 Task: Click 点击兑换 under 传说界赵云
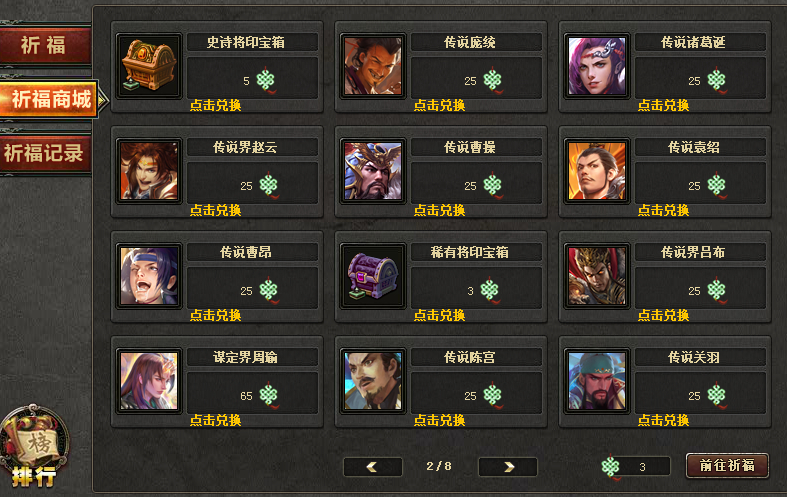215,210
